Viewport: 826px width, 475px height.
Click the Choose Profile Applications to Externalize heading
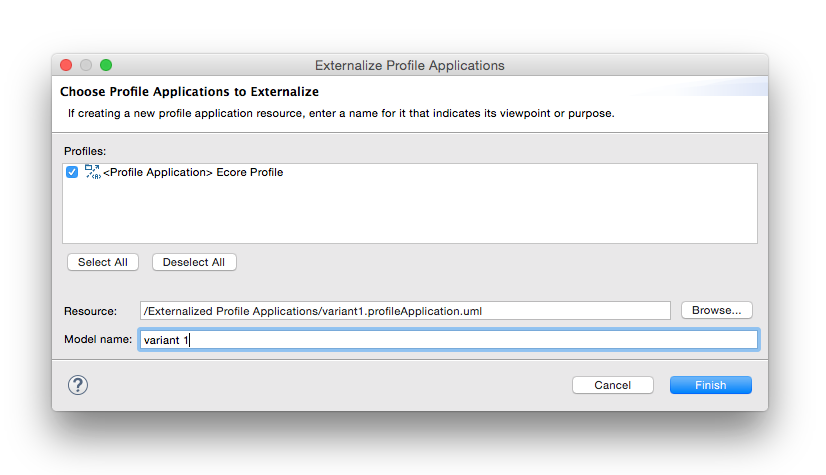(x=189, y=92)
